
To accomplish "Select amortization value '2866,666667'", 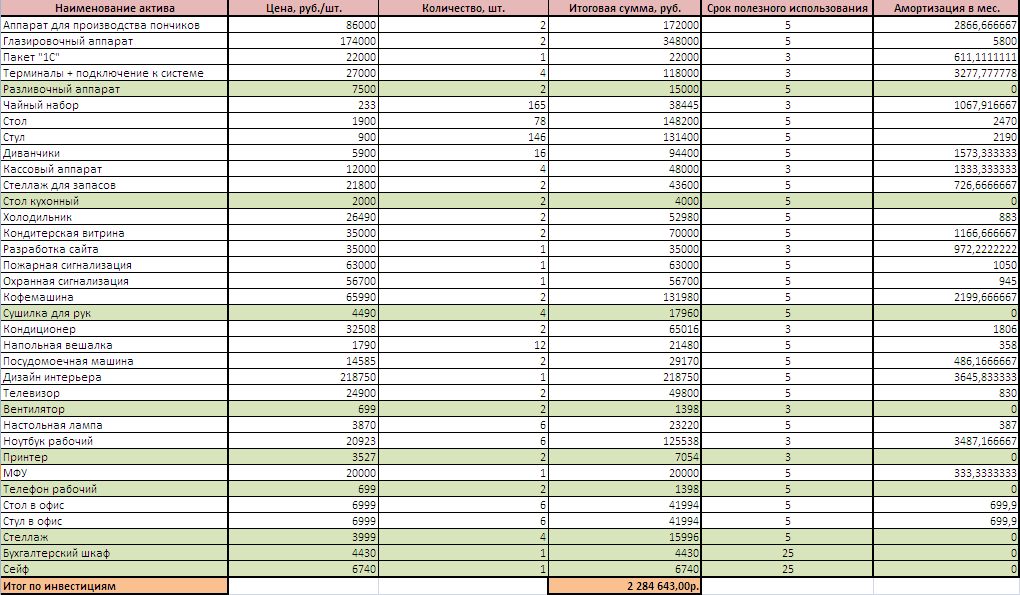I will (x=946, y=25).
